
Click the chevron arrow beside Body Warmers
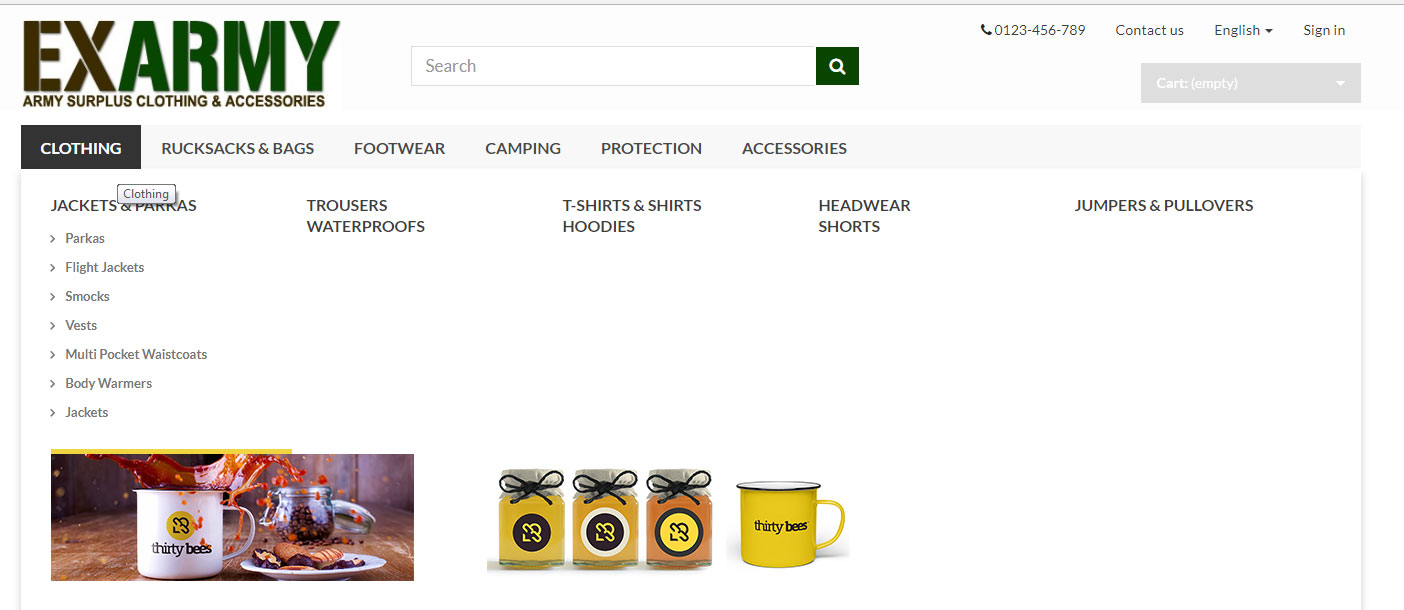53,384
